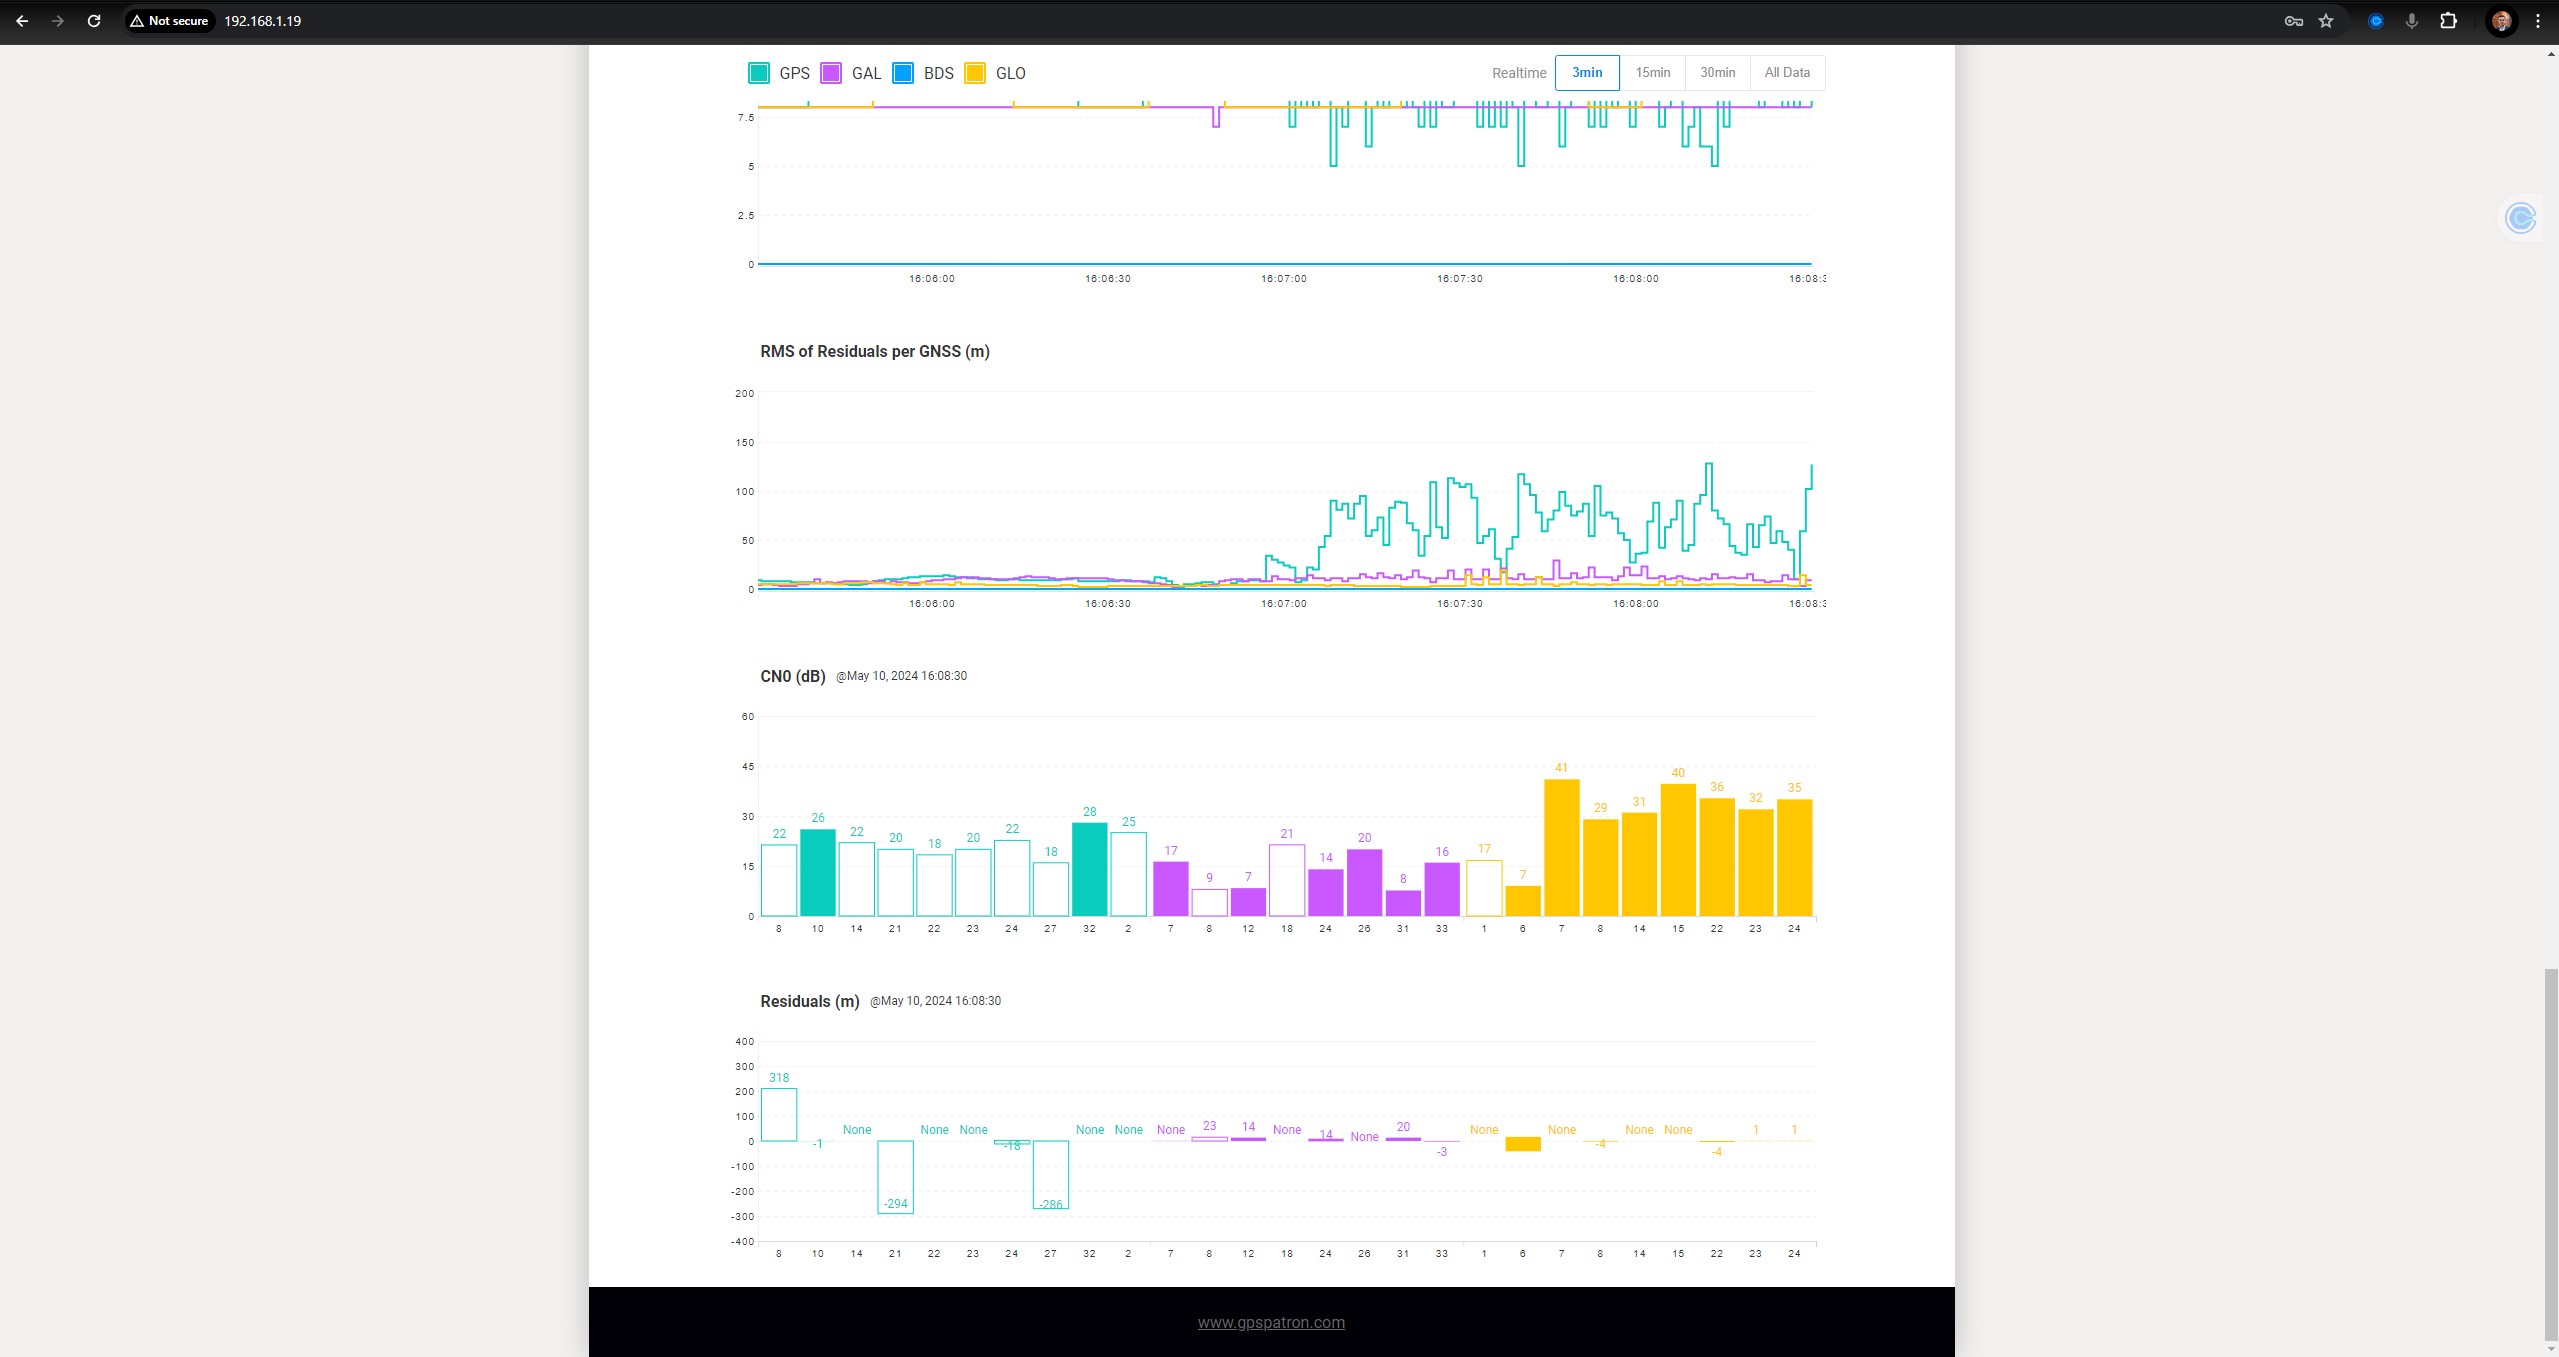Open the blue circular extension in toolbar
The width and height of the screenshot is (2559, 1357).
click(x=2376, y=20)
